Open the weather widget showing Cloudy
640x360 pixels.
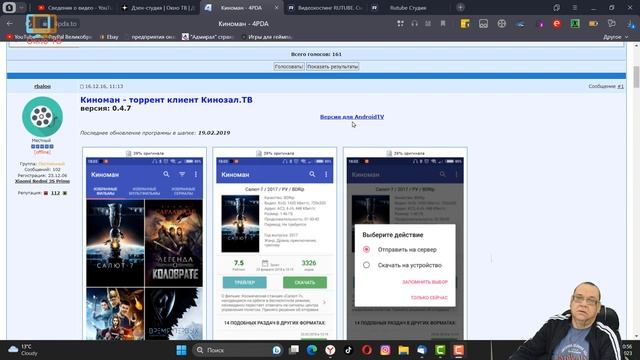[23, 350]
